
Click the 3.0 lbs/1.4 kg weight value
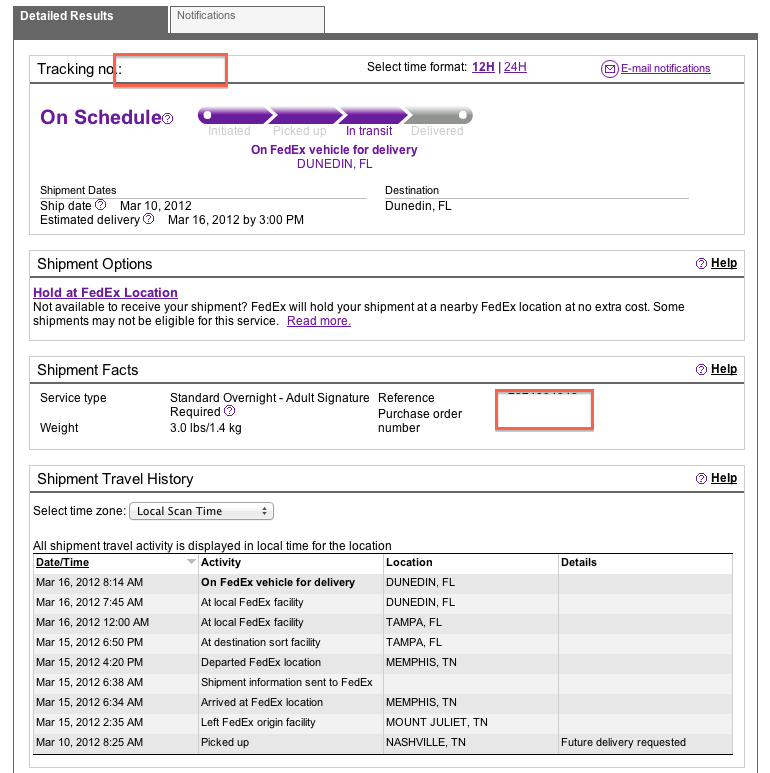[x=206, y=428]
